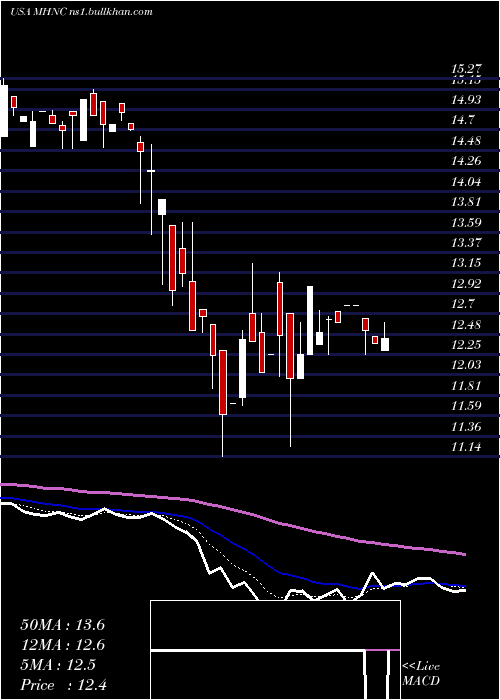
Task: Click the 14.48 price axis label
Action: pos(466,141)
